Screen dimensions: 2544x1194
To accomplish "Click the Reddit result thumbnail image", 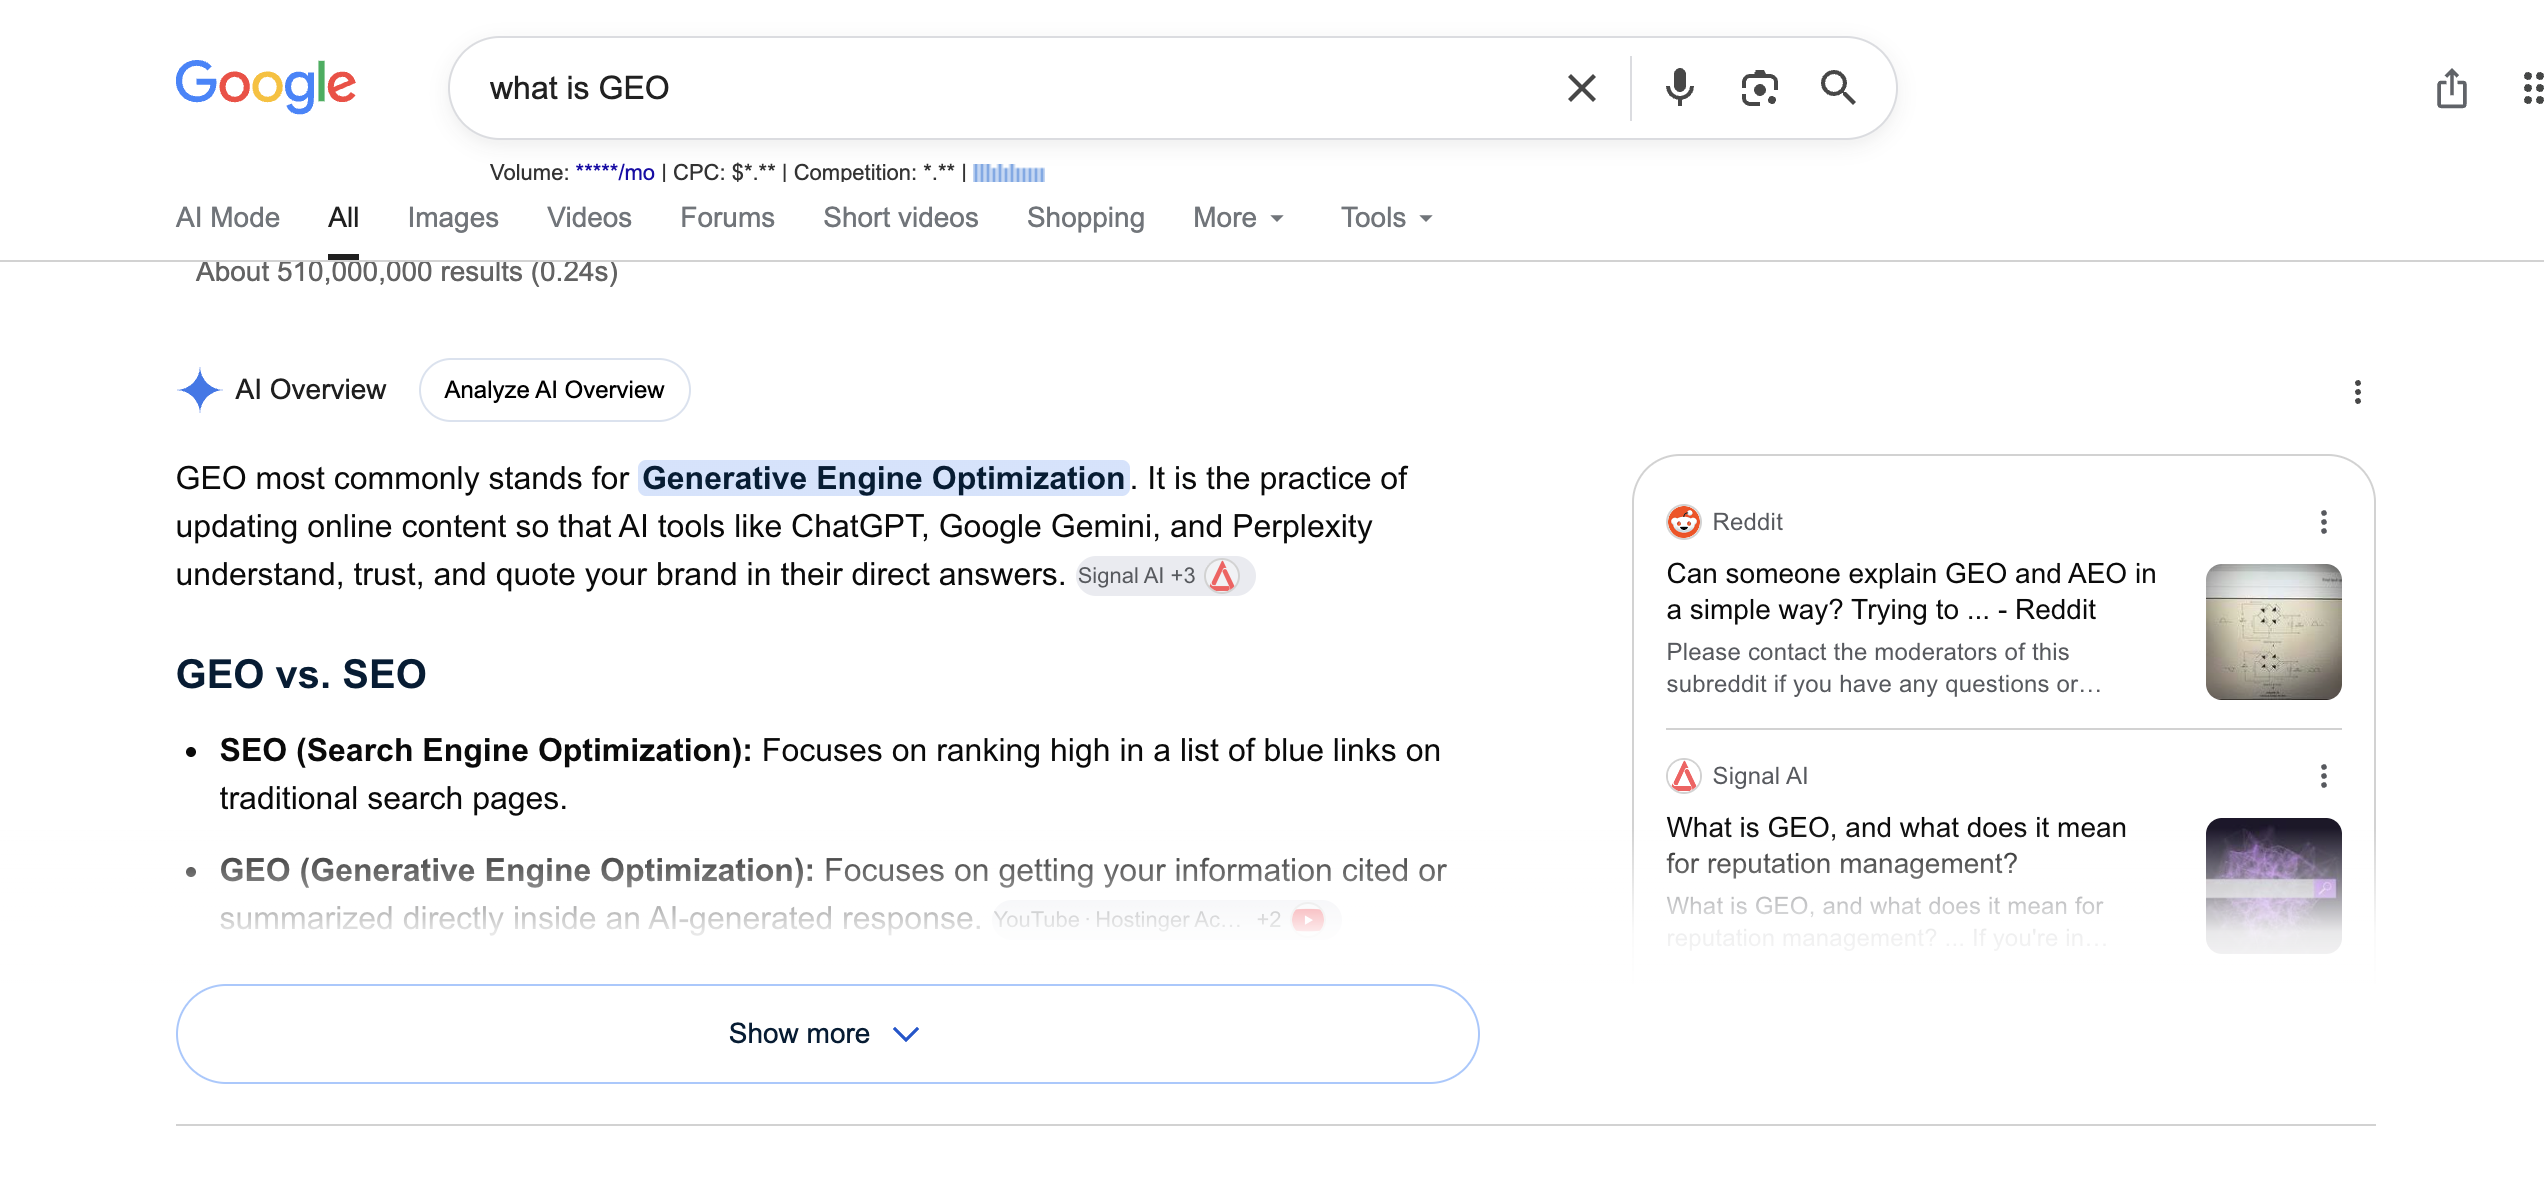I will (x=2273, y=632).
